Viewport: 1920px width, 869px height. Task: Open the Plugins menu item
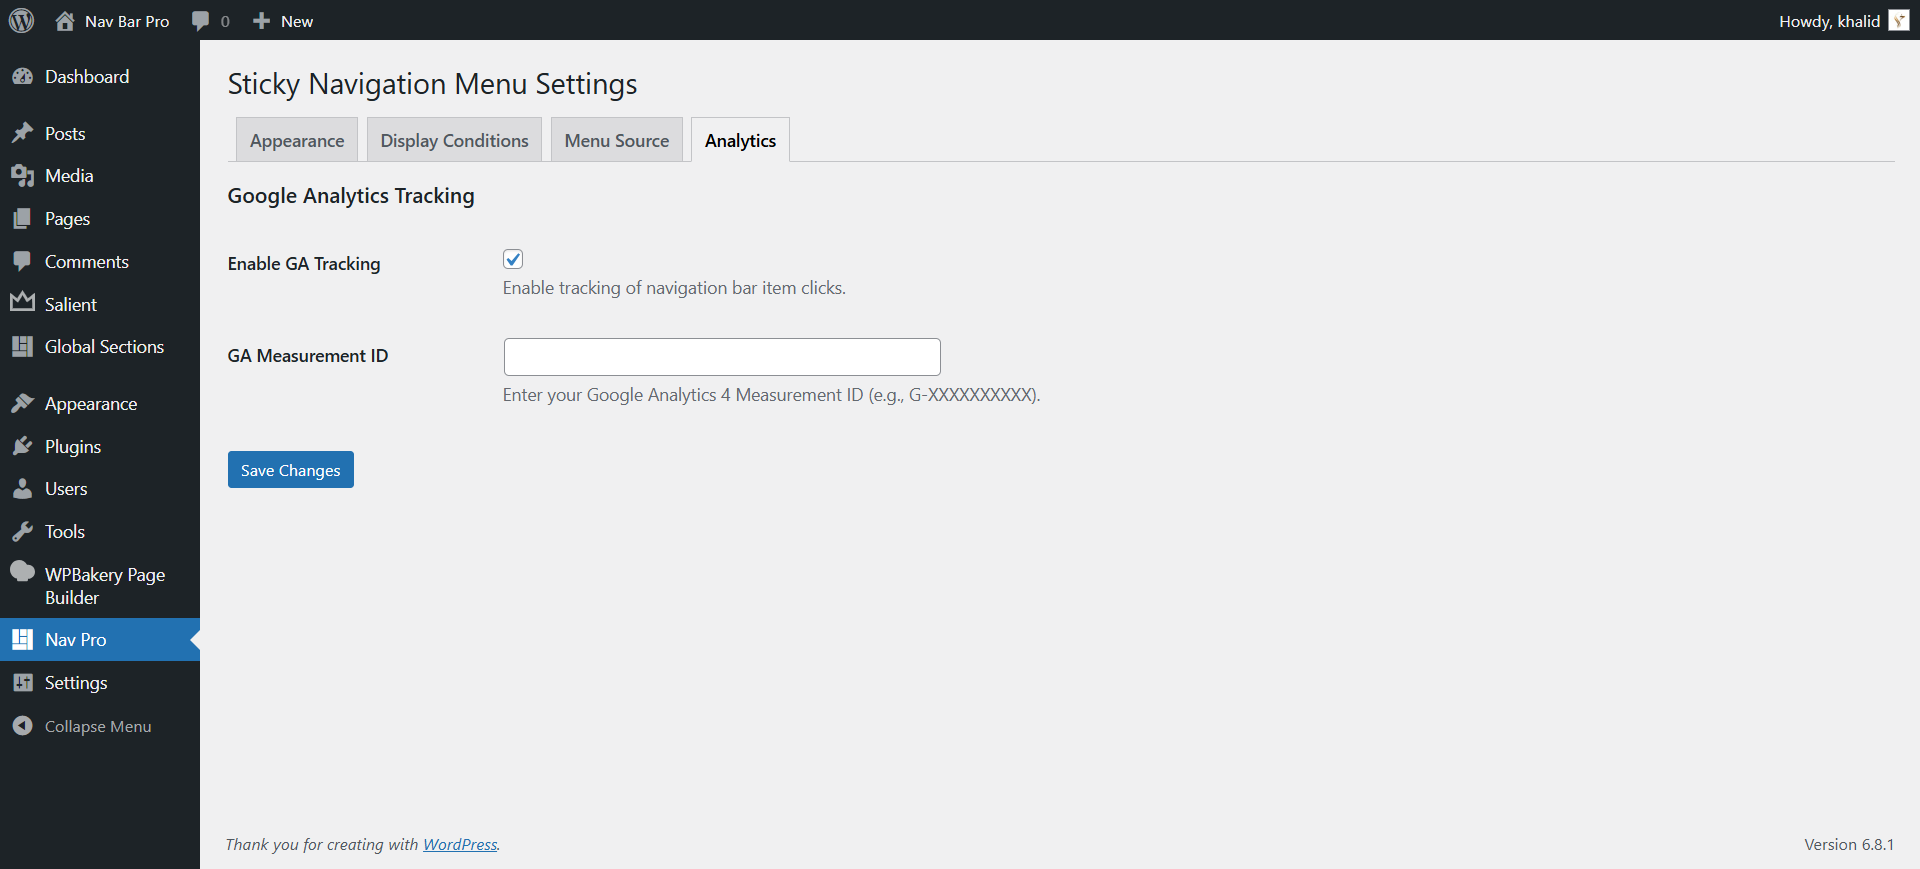pos(100,446)
